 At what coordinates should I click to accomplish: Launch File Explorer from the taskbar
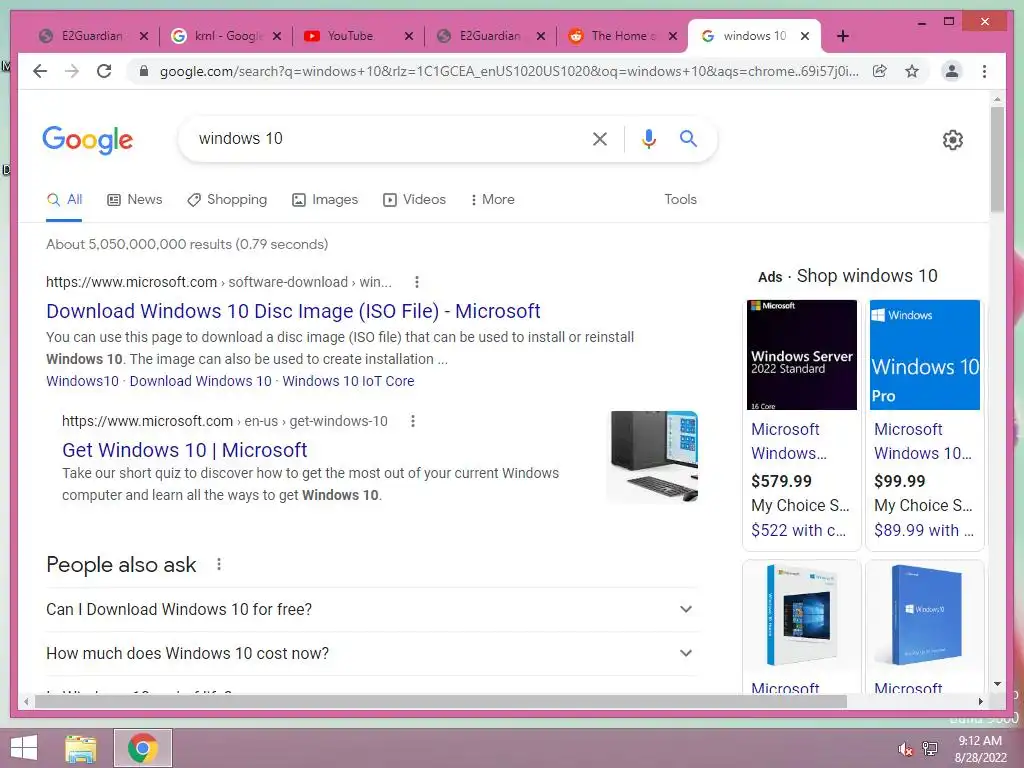(81, 748)
